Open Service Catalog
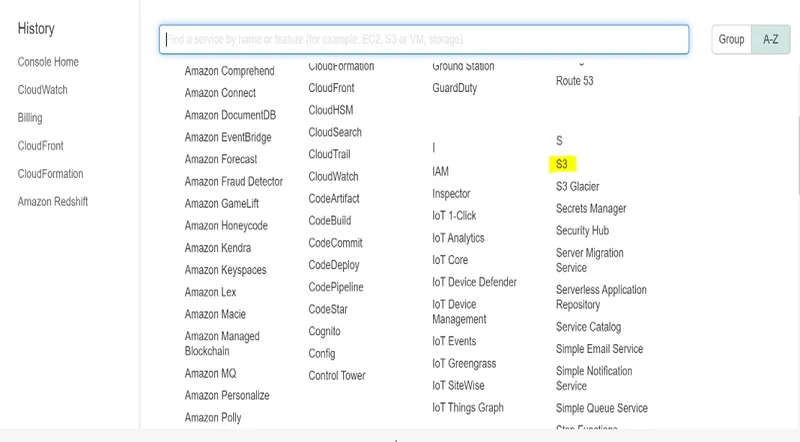The width and height of the screenshot is (800, 442). click(x=588, y=327)
